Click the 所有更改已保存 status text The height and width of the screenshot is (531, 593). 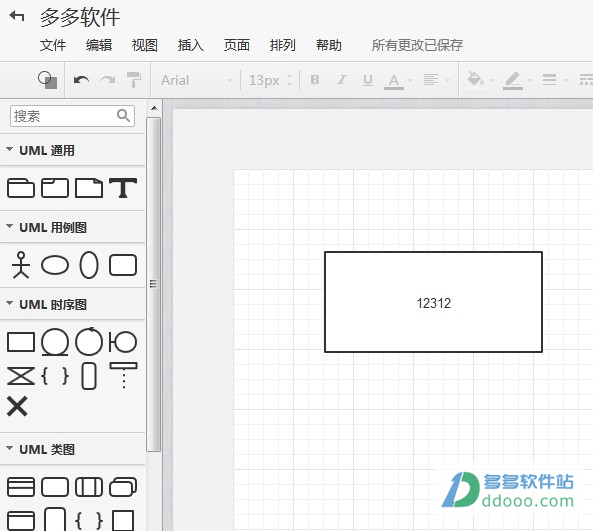pyautogui.click(x=417, y=45)
